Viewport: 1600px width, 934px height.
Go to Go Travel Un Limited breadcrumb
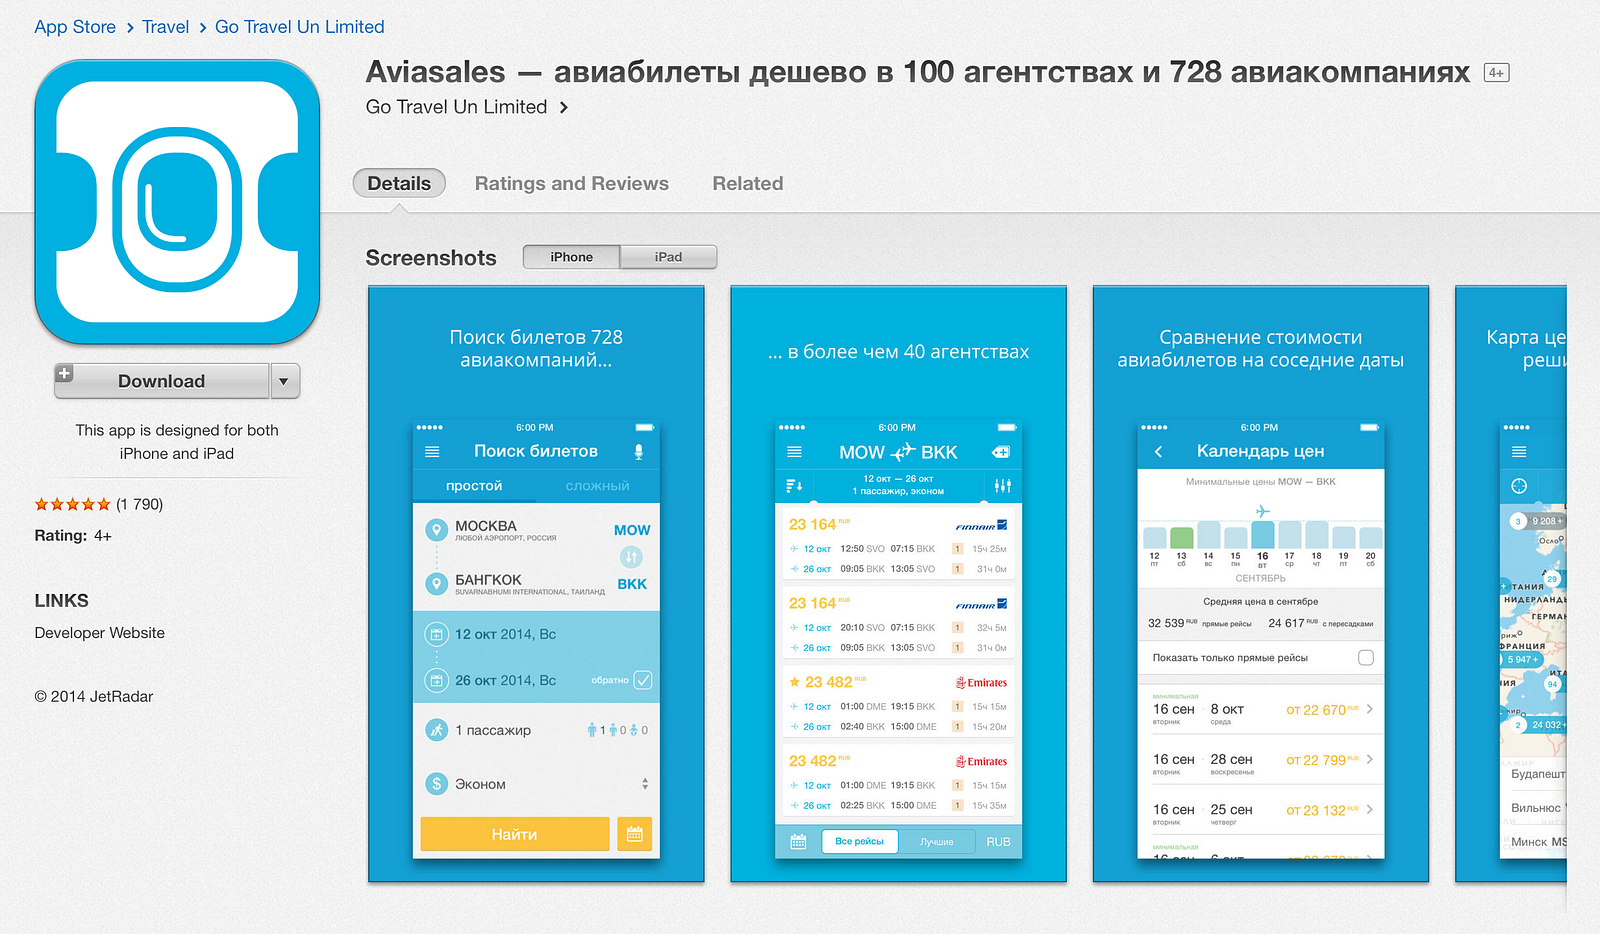pyautogui.click(x=300, y=27)
